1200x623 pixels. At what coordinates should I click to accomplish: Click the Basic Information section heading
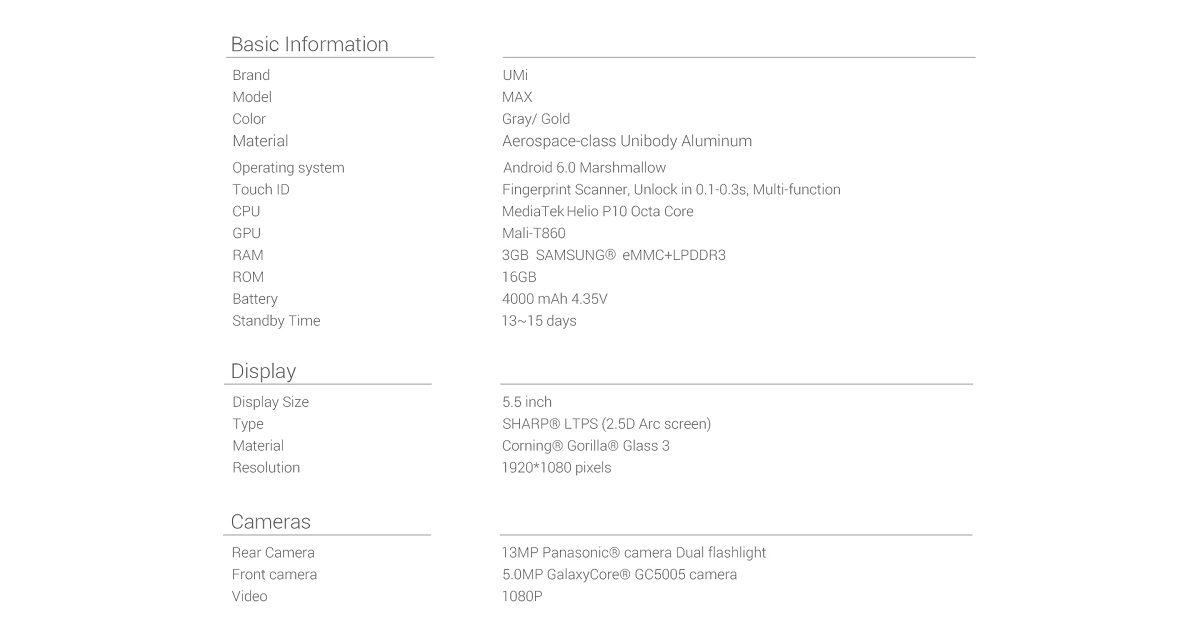click(x=309, y=44)
